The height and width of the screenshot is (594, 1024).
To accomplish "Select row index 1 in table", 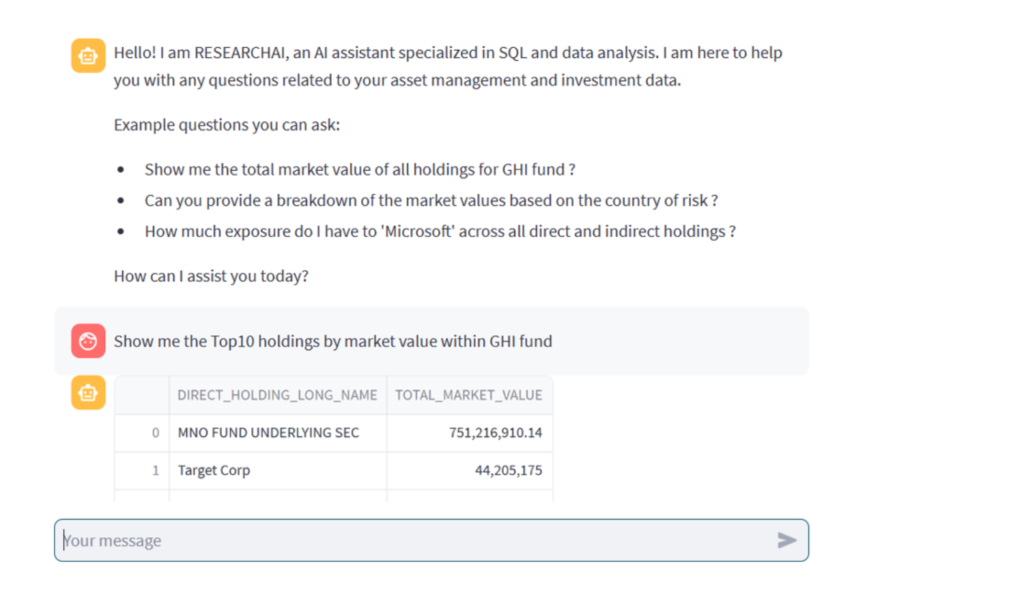I will 142,471.
